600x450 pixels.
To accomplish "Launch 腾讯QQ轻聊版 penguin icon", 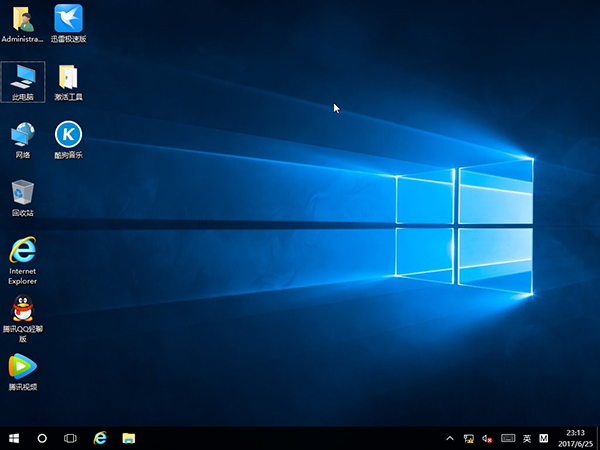I will point(22,310).
